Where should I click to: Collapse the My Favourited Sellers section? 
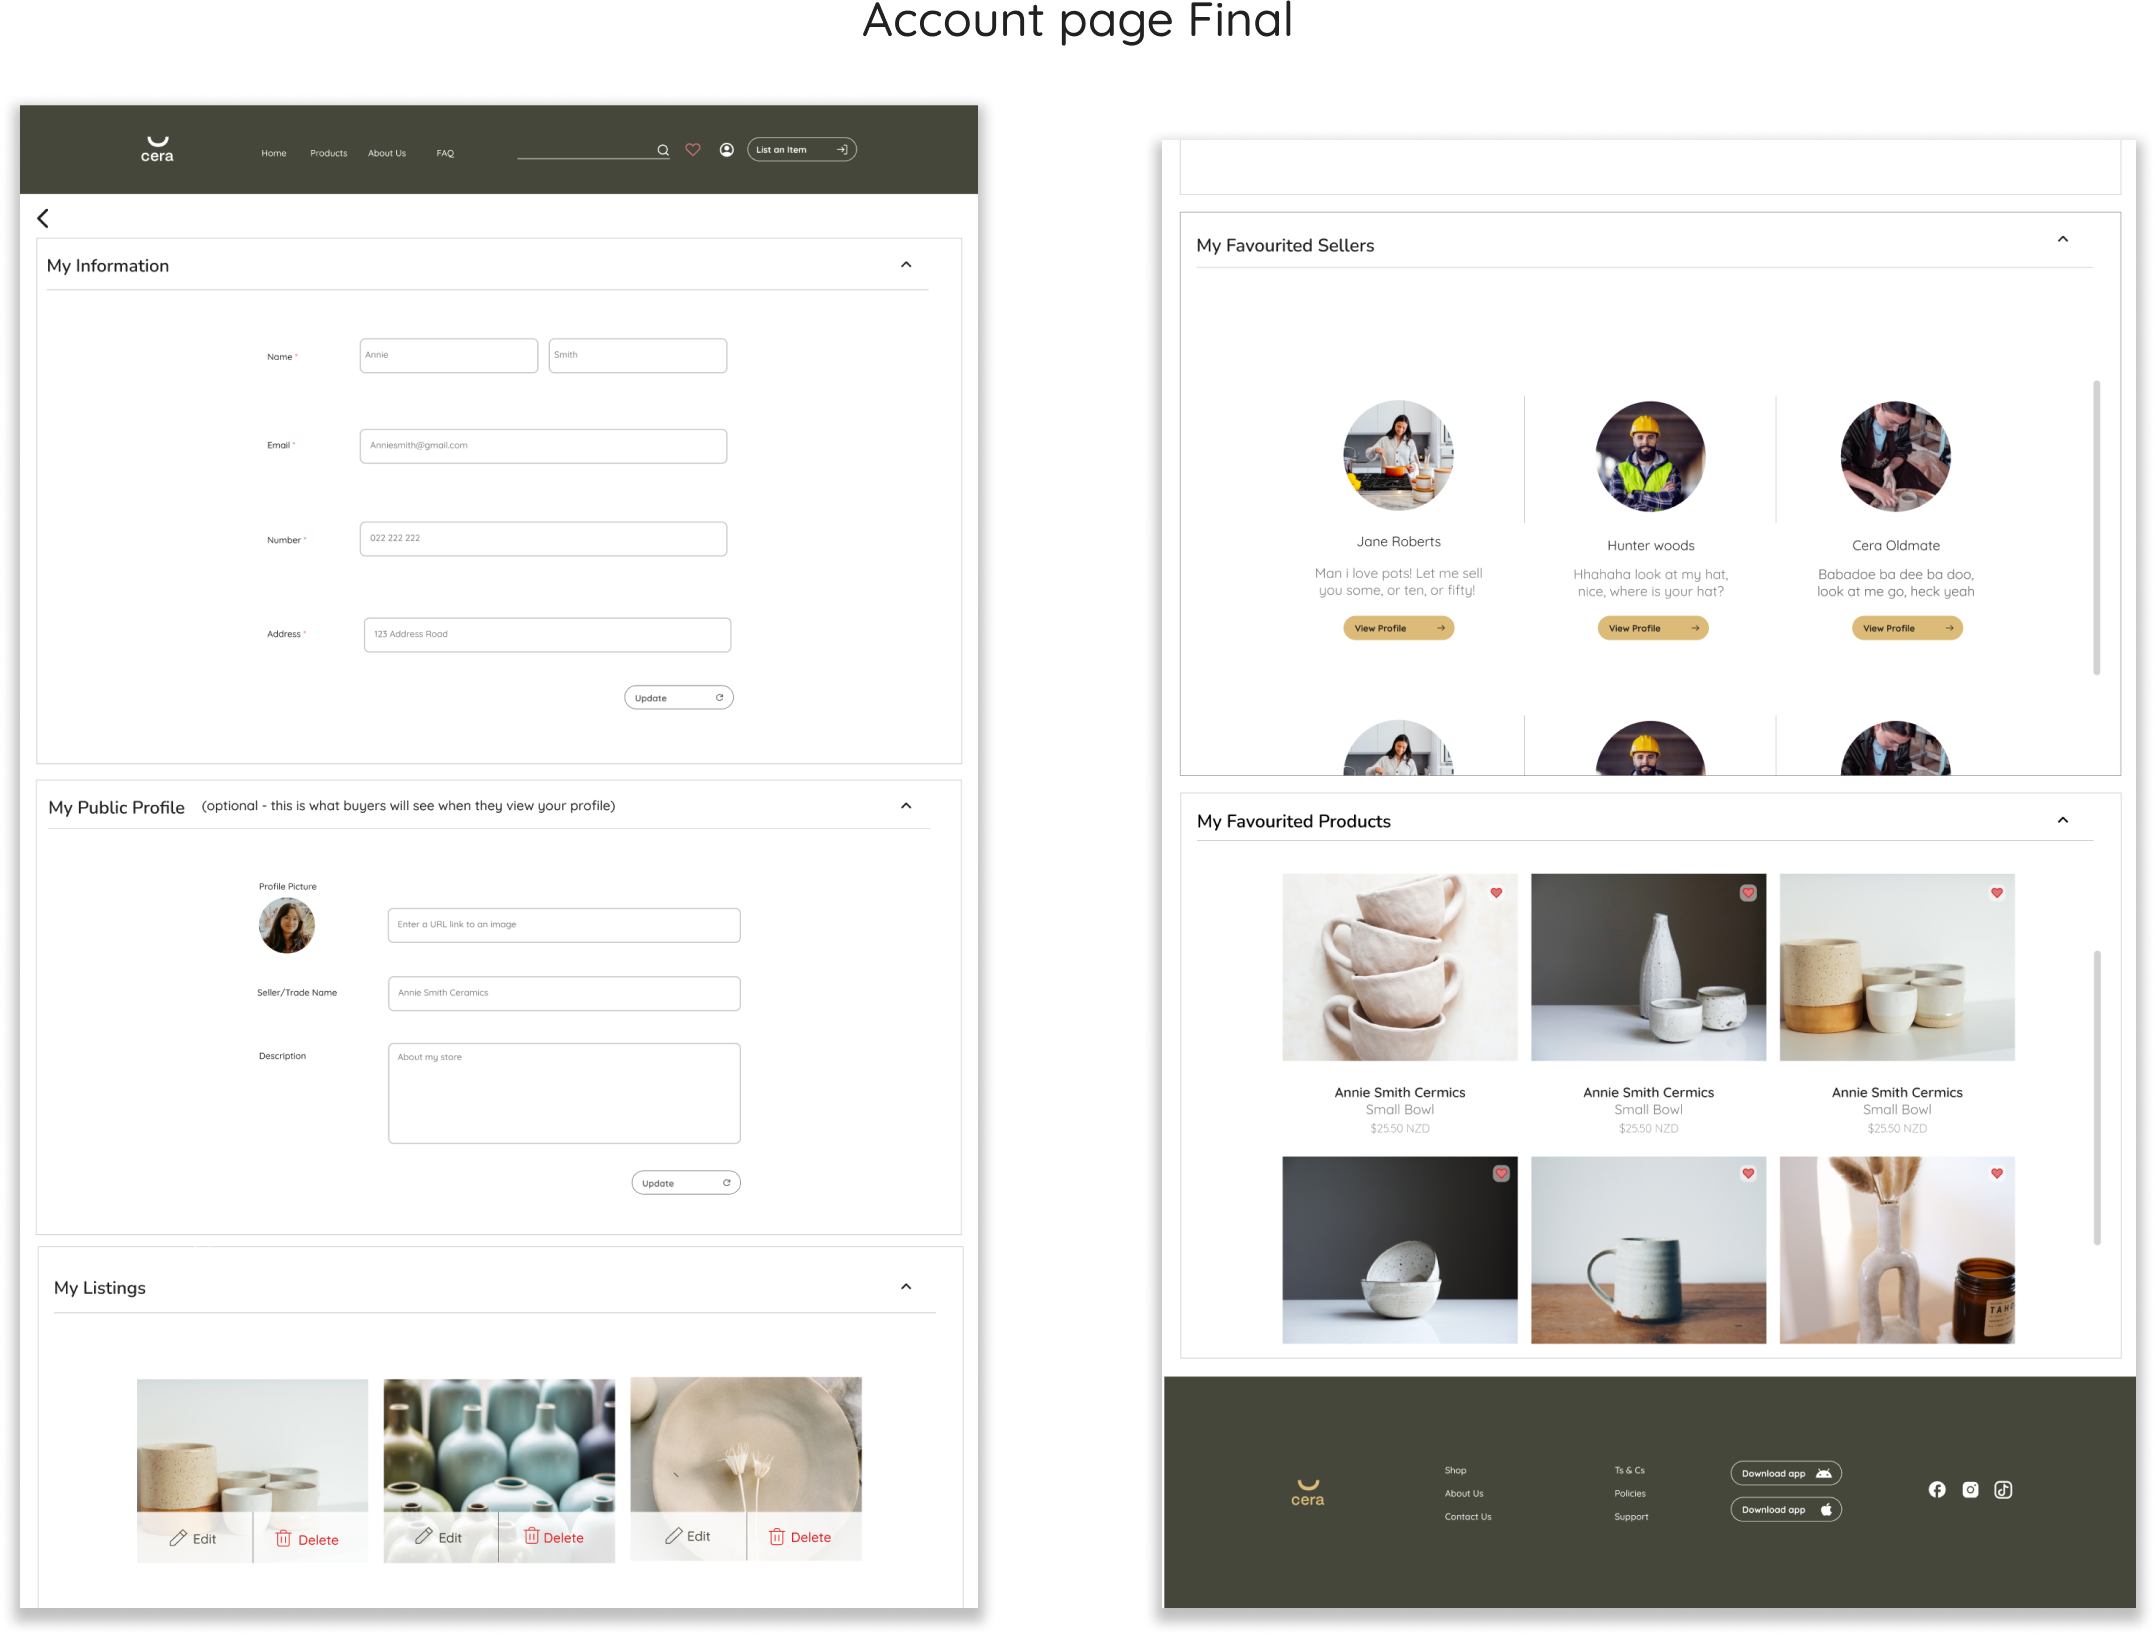click(x=2062, y=239)
